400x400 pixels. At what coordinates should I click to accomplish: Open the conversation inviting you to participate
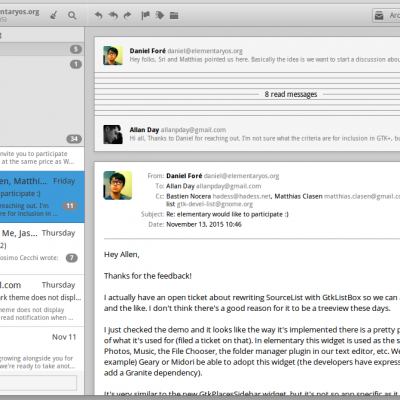coord(42,158)
